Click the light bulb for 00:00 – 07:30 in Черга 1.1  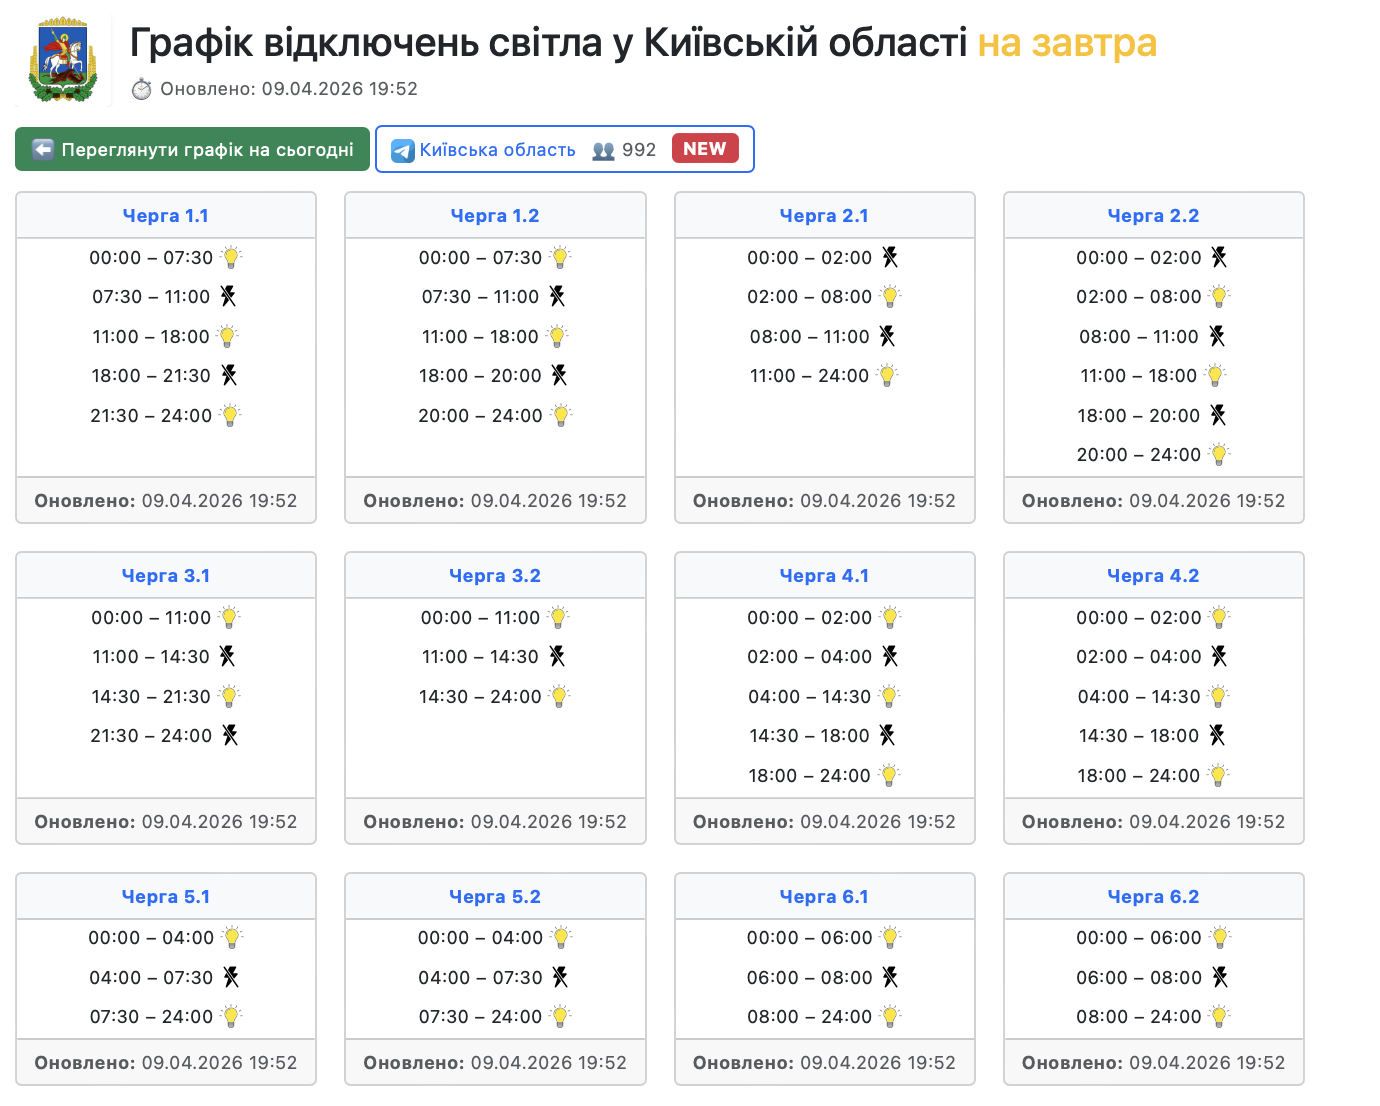coord(232,257)
